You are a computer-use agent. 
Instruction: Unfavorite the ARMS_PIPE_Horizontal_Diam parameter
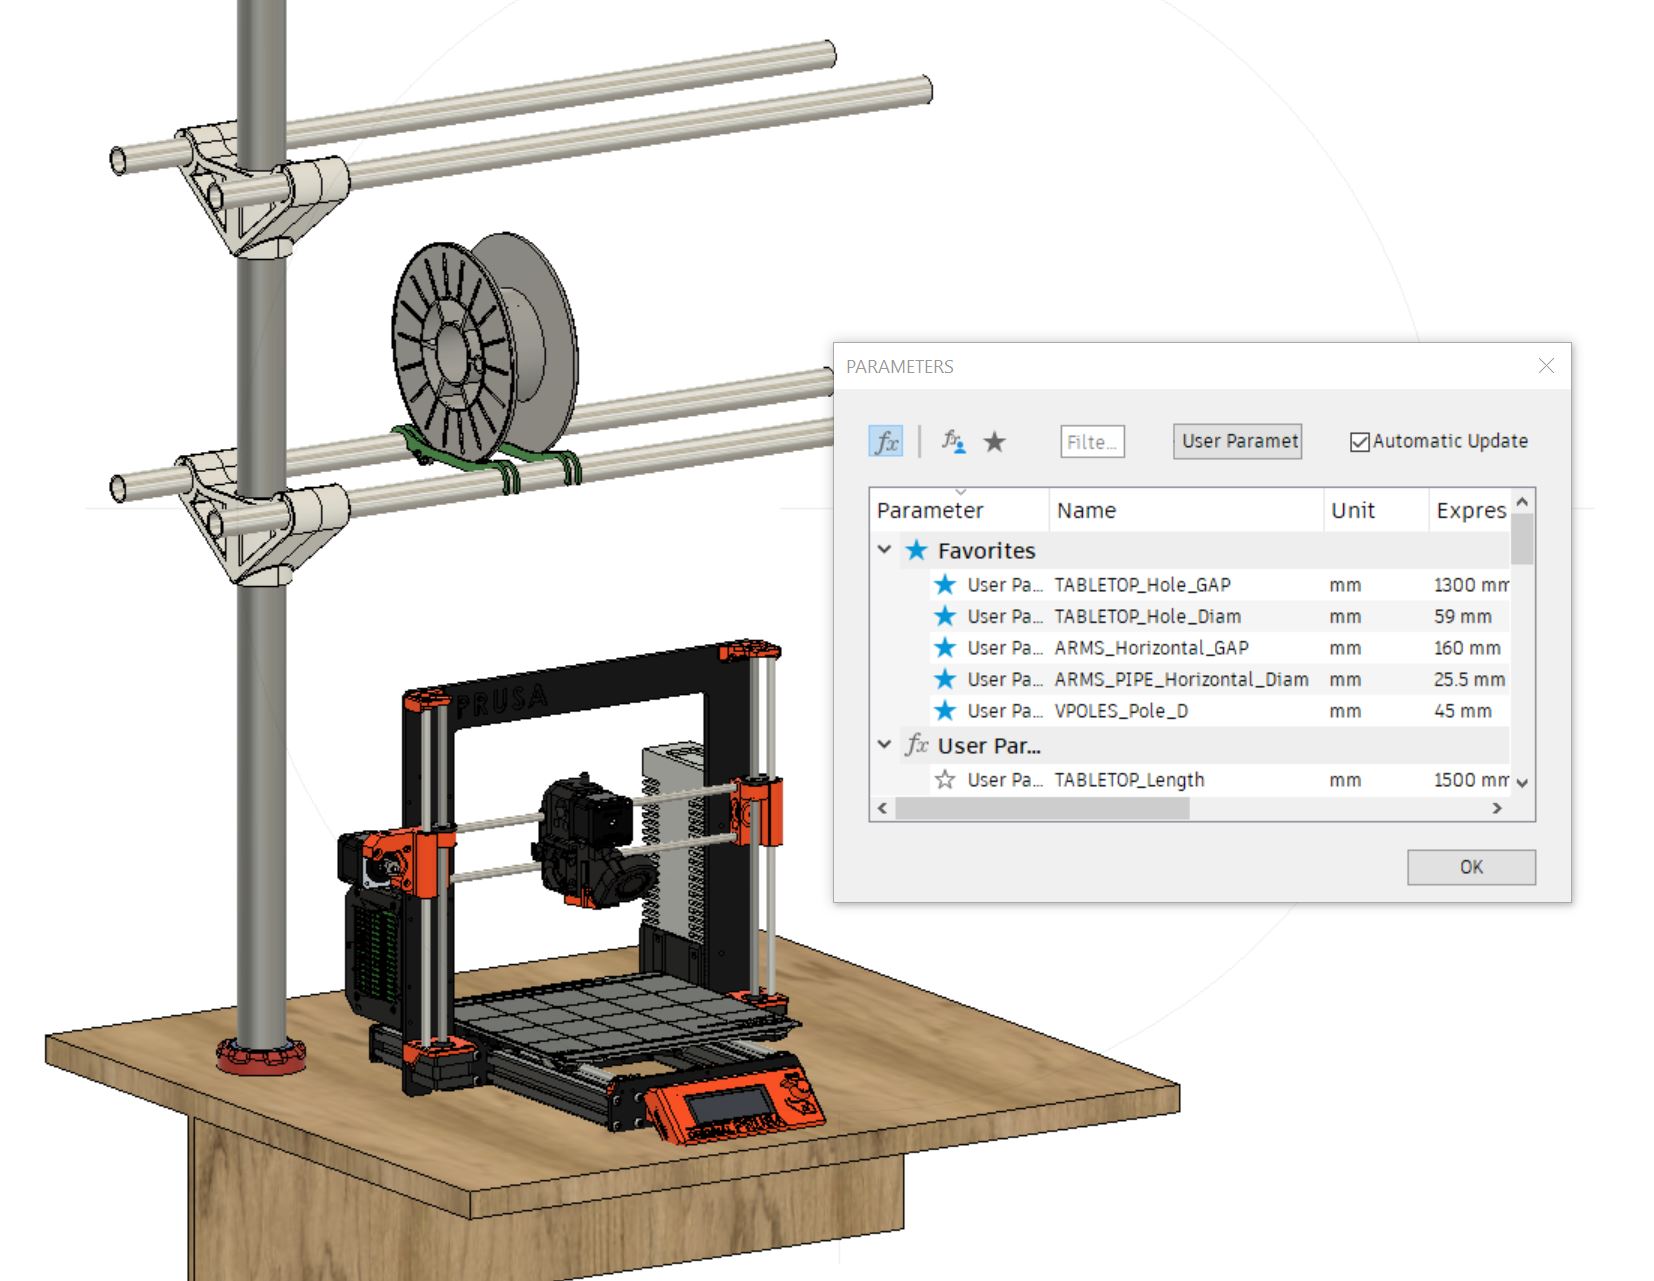(x=944, y=679)
